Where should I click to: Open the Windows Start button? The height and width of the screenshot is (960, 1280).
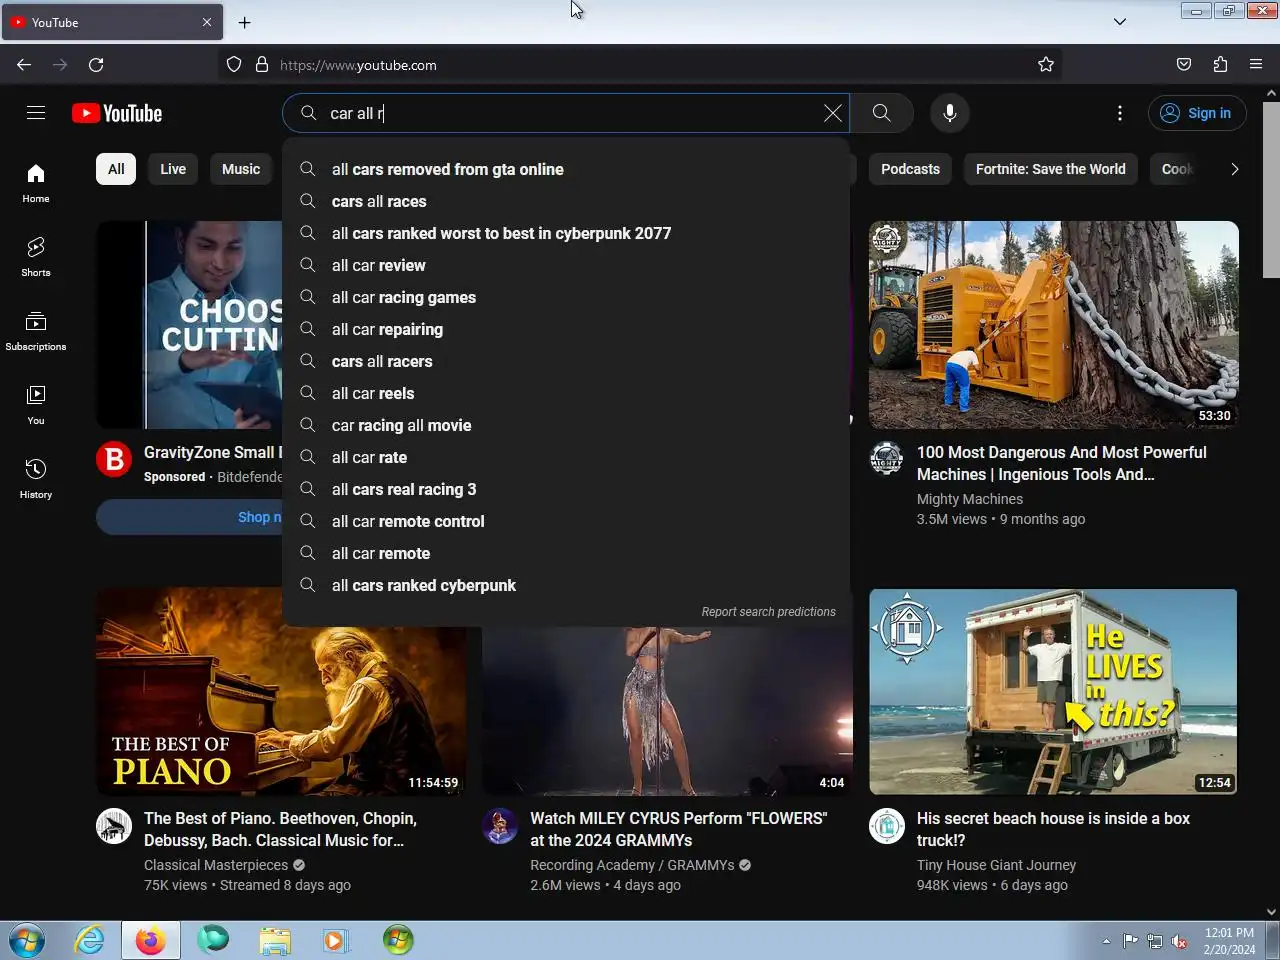(x=27, y=940)
